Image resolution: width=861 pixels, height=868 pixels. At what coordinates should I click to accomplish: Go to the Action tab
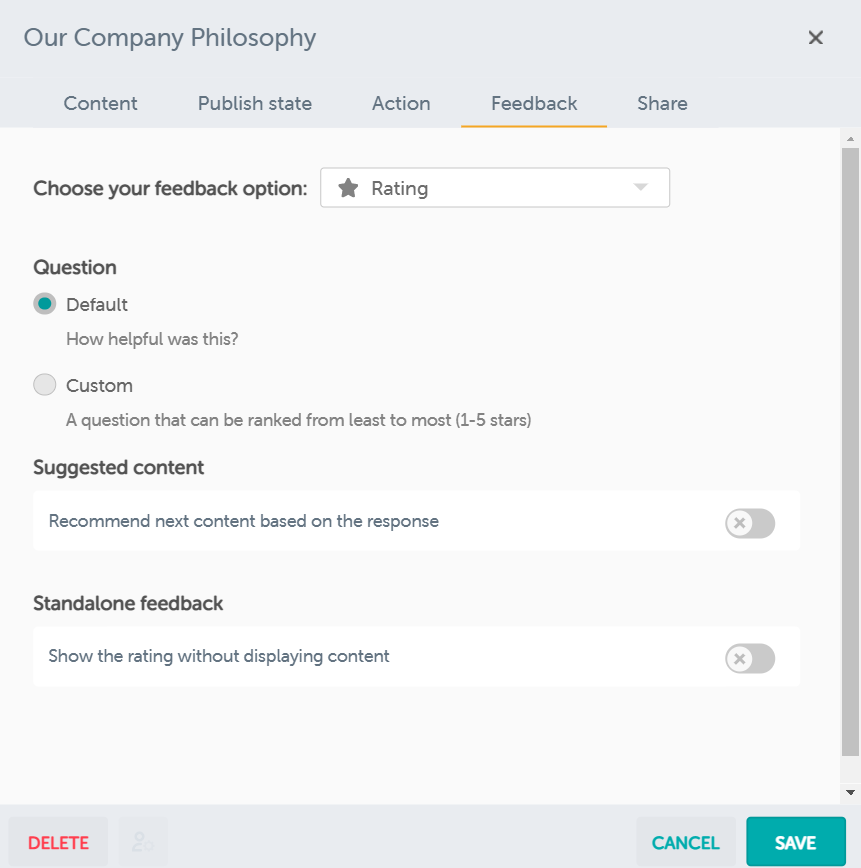[x=401, y=103]
